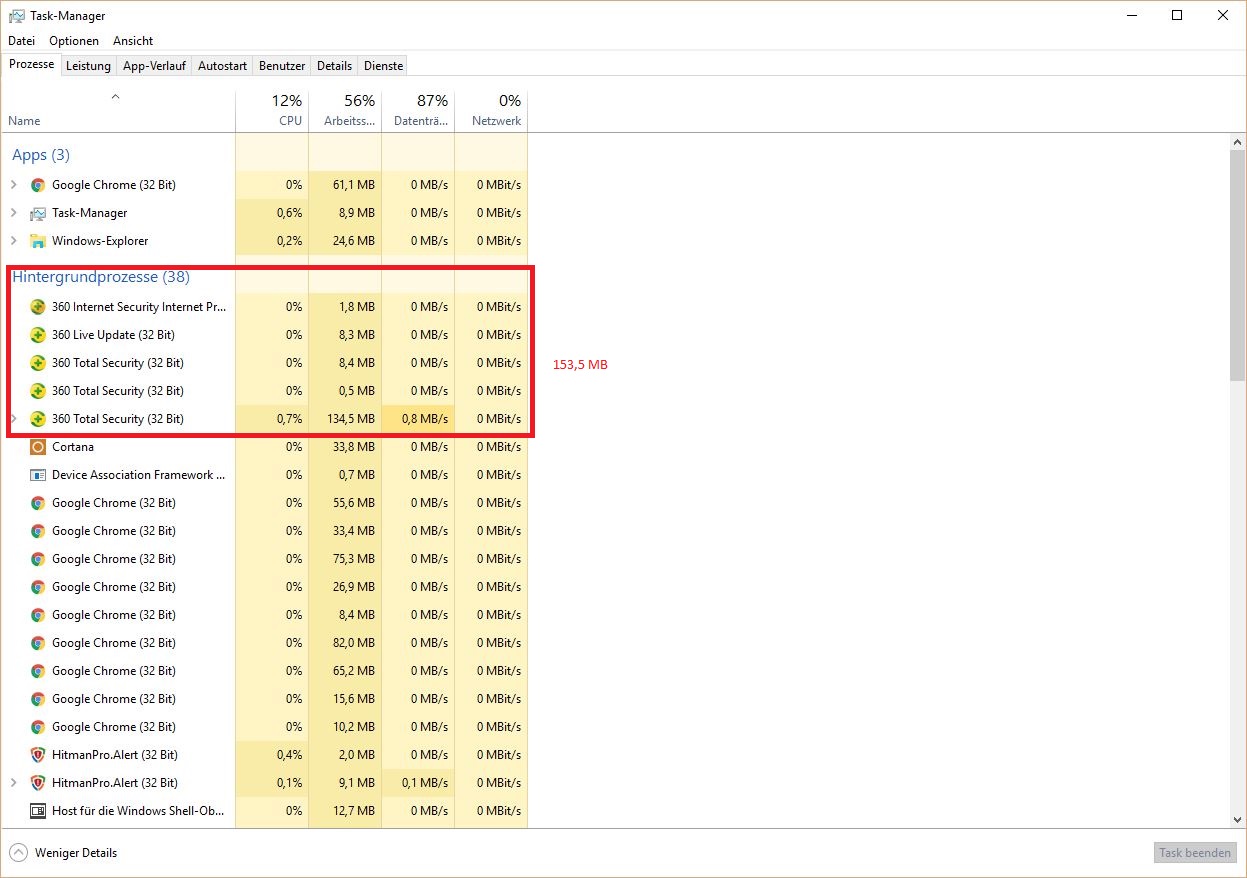Click the Task-Manager title bar icon
The image size is (1247, 878).
coord(17,16)
